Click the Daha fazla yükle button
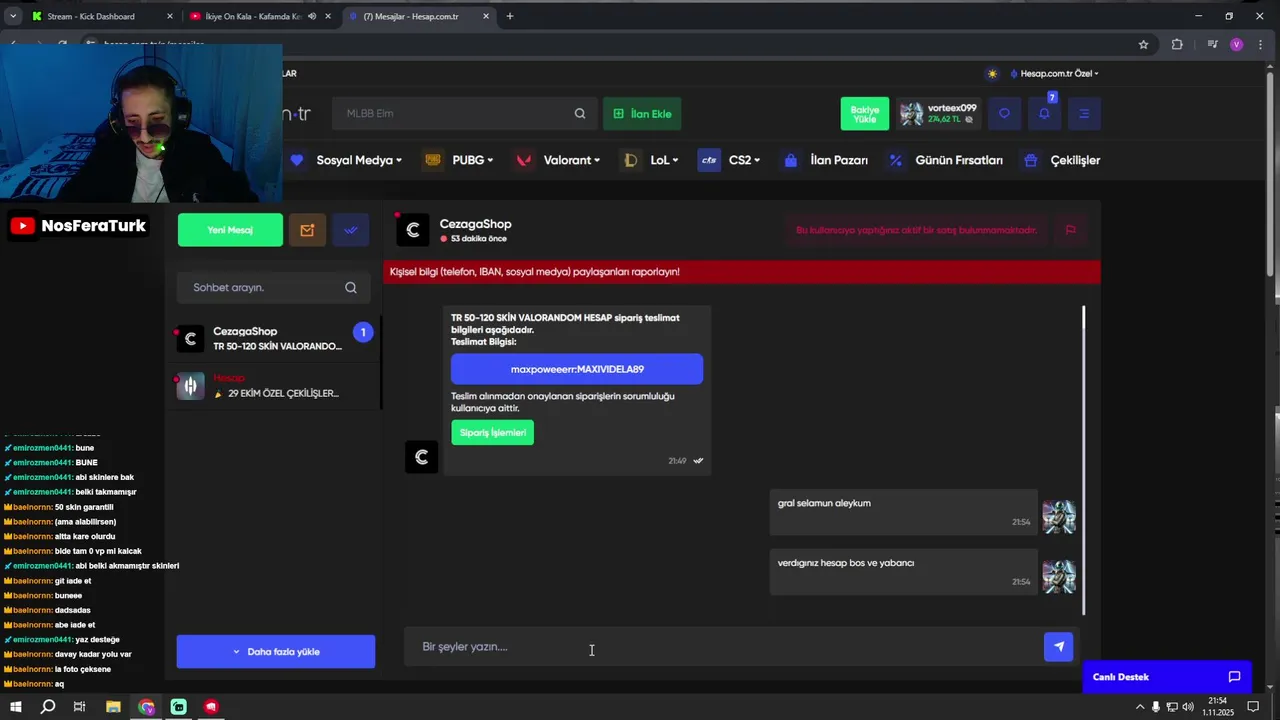Viewport: 1280px width, 720px height. coord(276,652)
